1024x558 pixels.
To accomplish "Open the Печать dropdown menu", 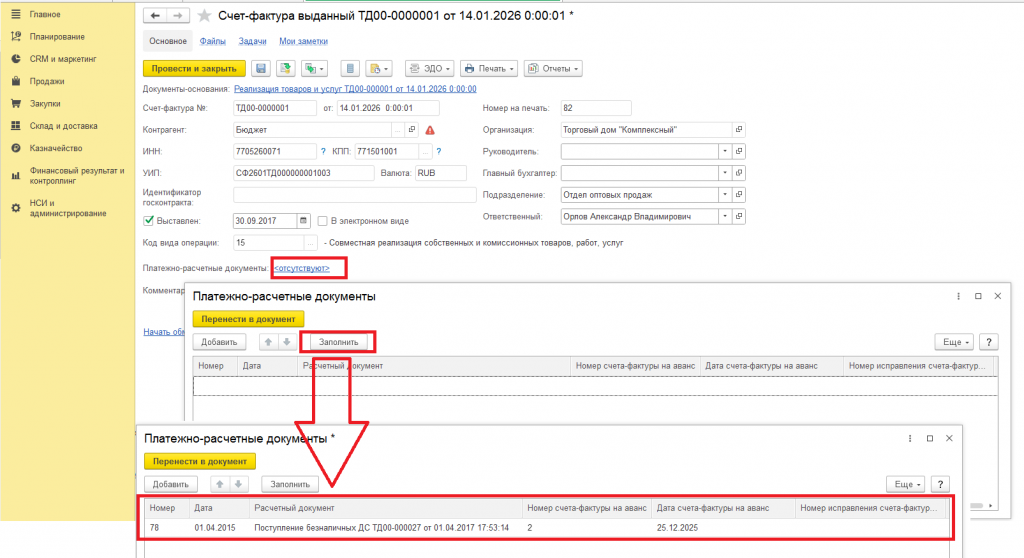I will 489,69.
